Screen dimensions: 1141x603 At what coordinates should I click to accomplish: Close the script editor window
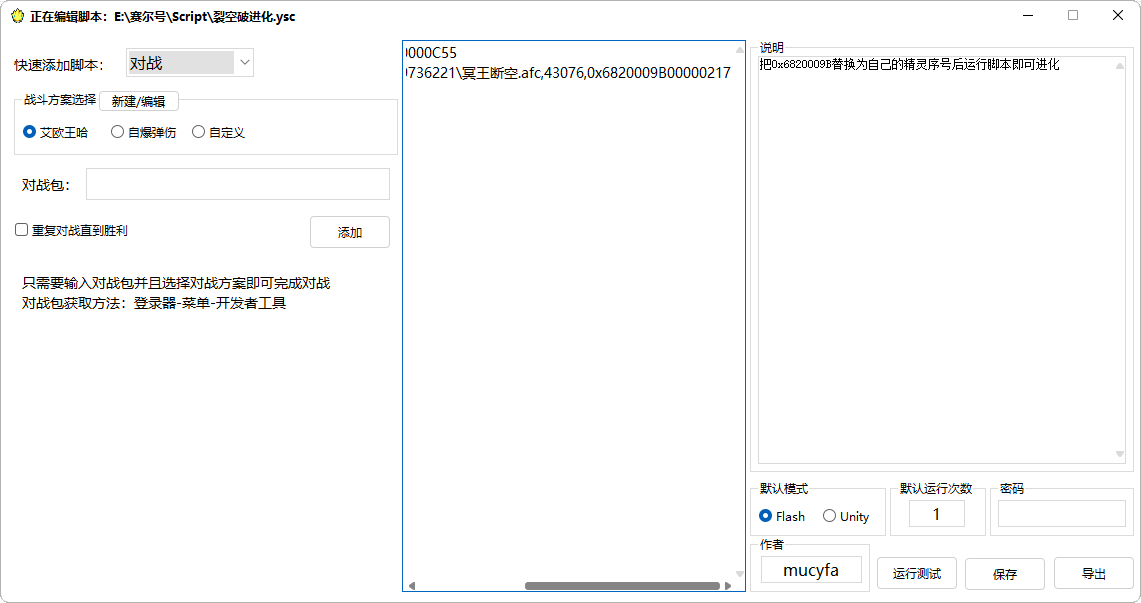[1118, 15]
